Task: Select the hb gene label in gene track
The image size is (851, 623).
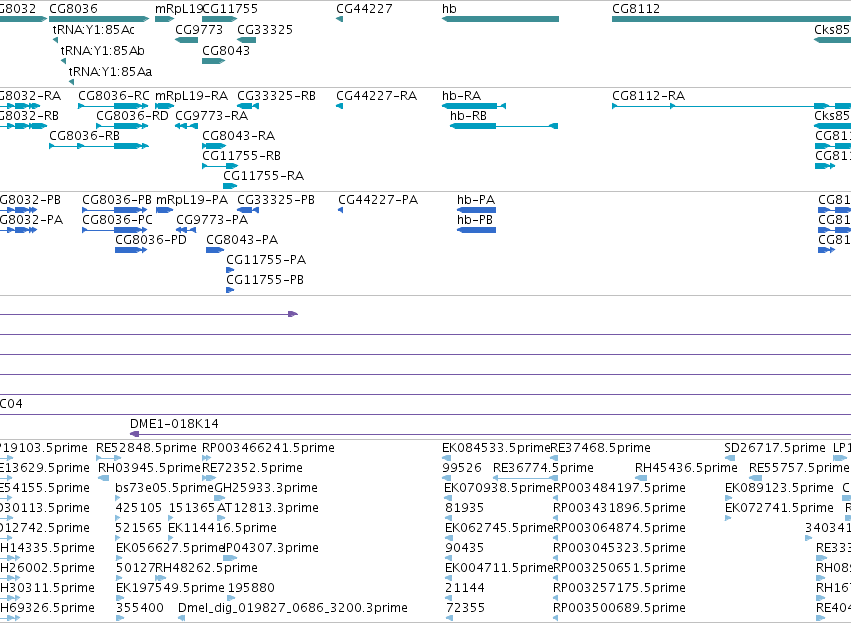Action: 449,9
